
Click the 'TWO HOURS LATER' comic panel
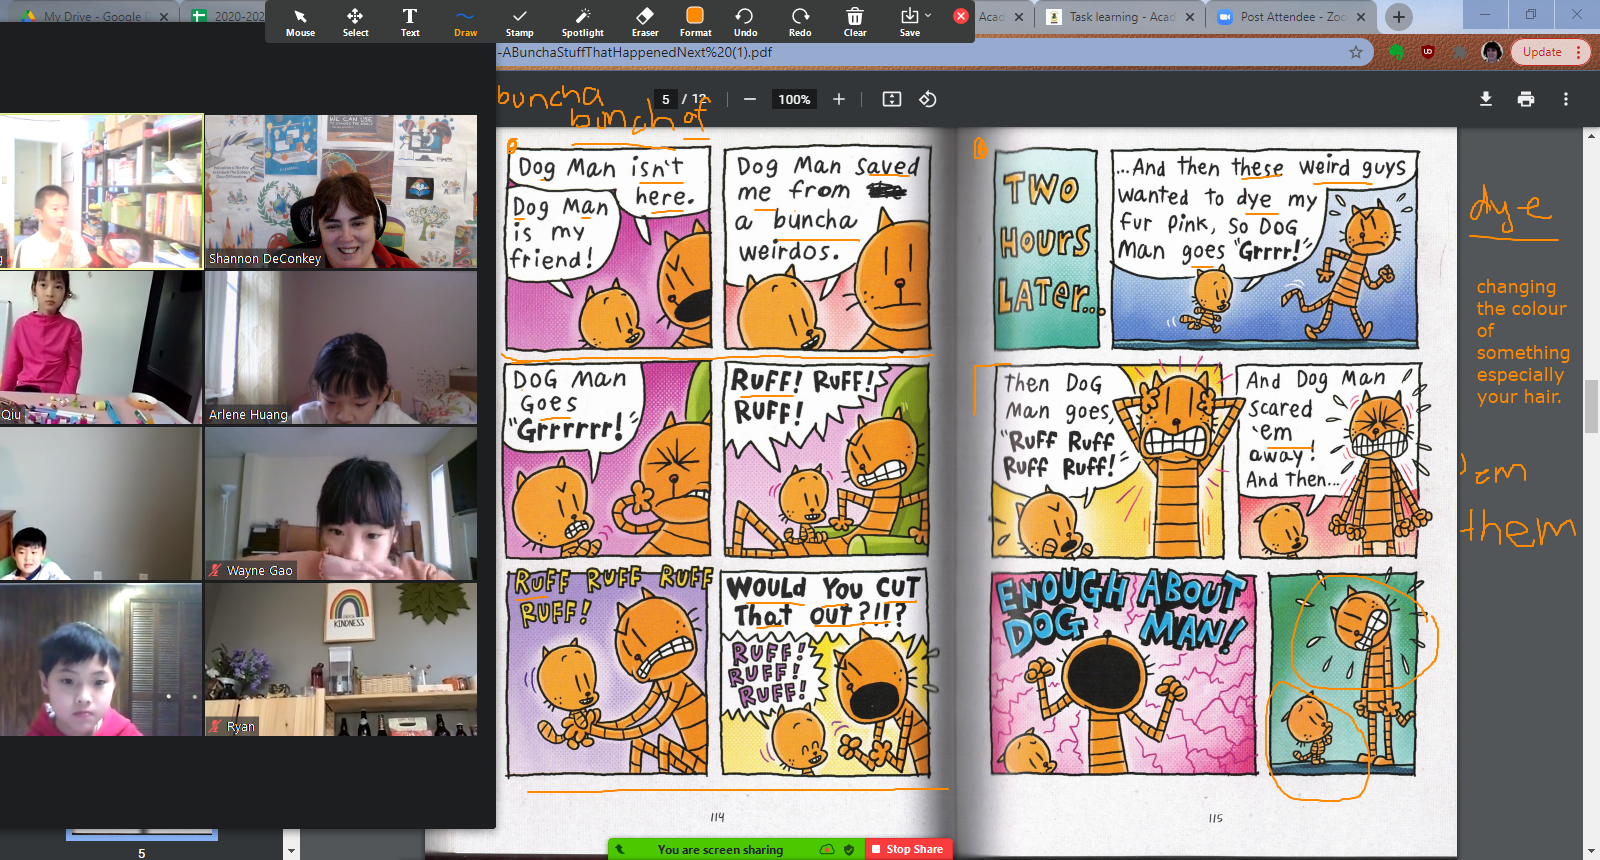coord(1046,247)
